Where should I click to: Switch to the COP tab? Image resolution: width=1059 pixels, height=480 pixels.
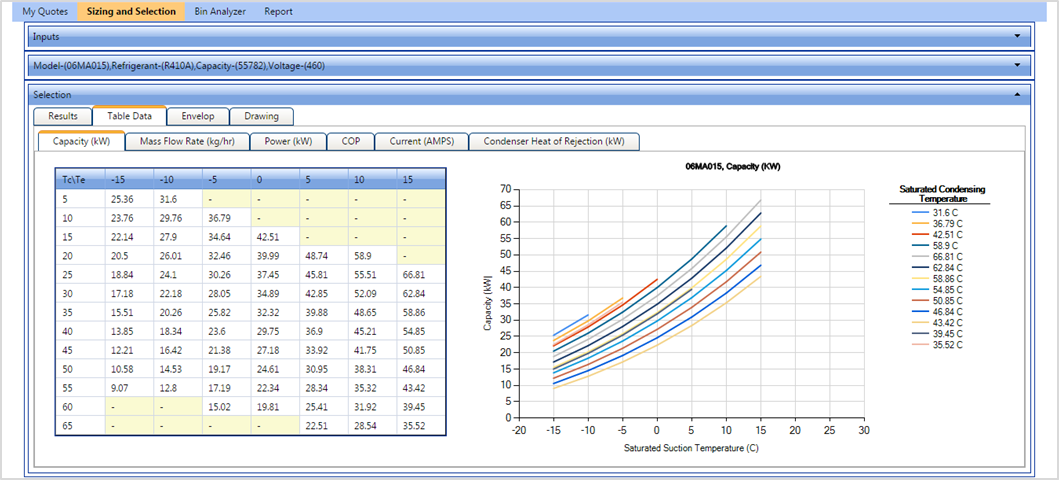351,142
